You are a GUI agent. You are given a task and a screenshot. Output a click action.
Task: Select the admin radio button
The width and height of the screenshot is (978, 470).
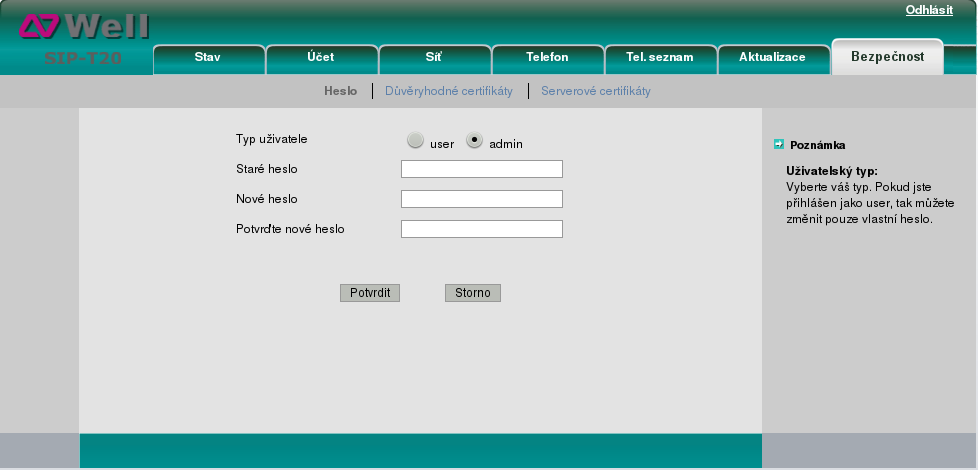[x=474, y=141]
